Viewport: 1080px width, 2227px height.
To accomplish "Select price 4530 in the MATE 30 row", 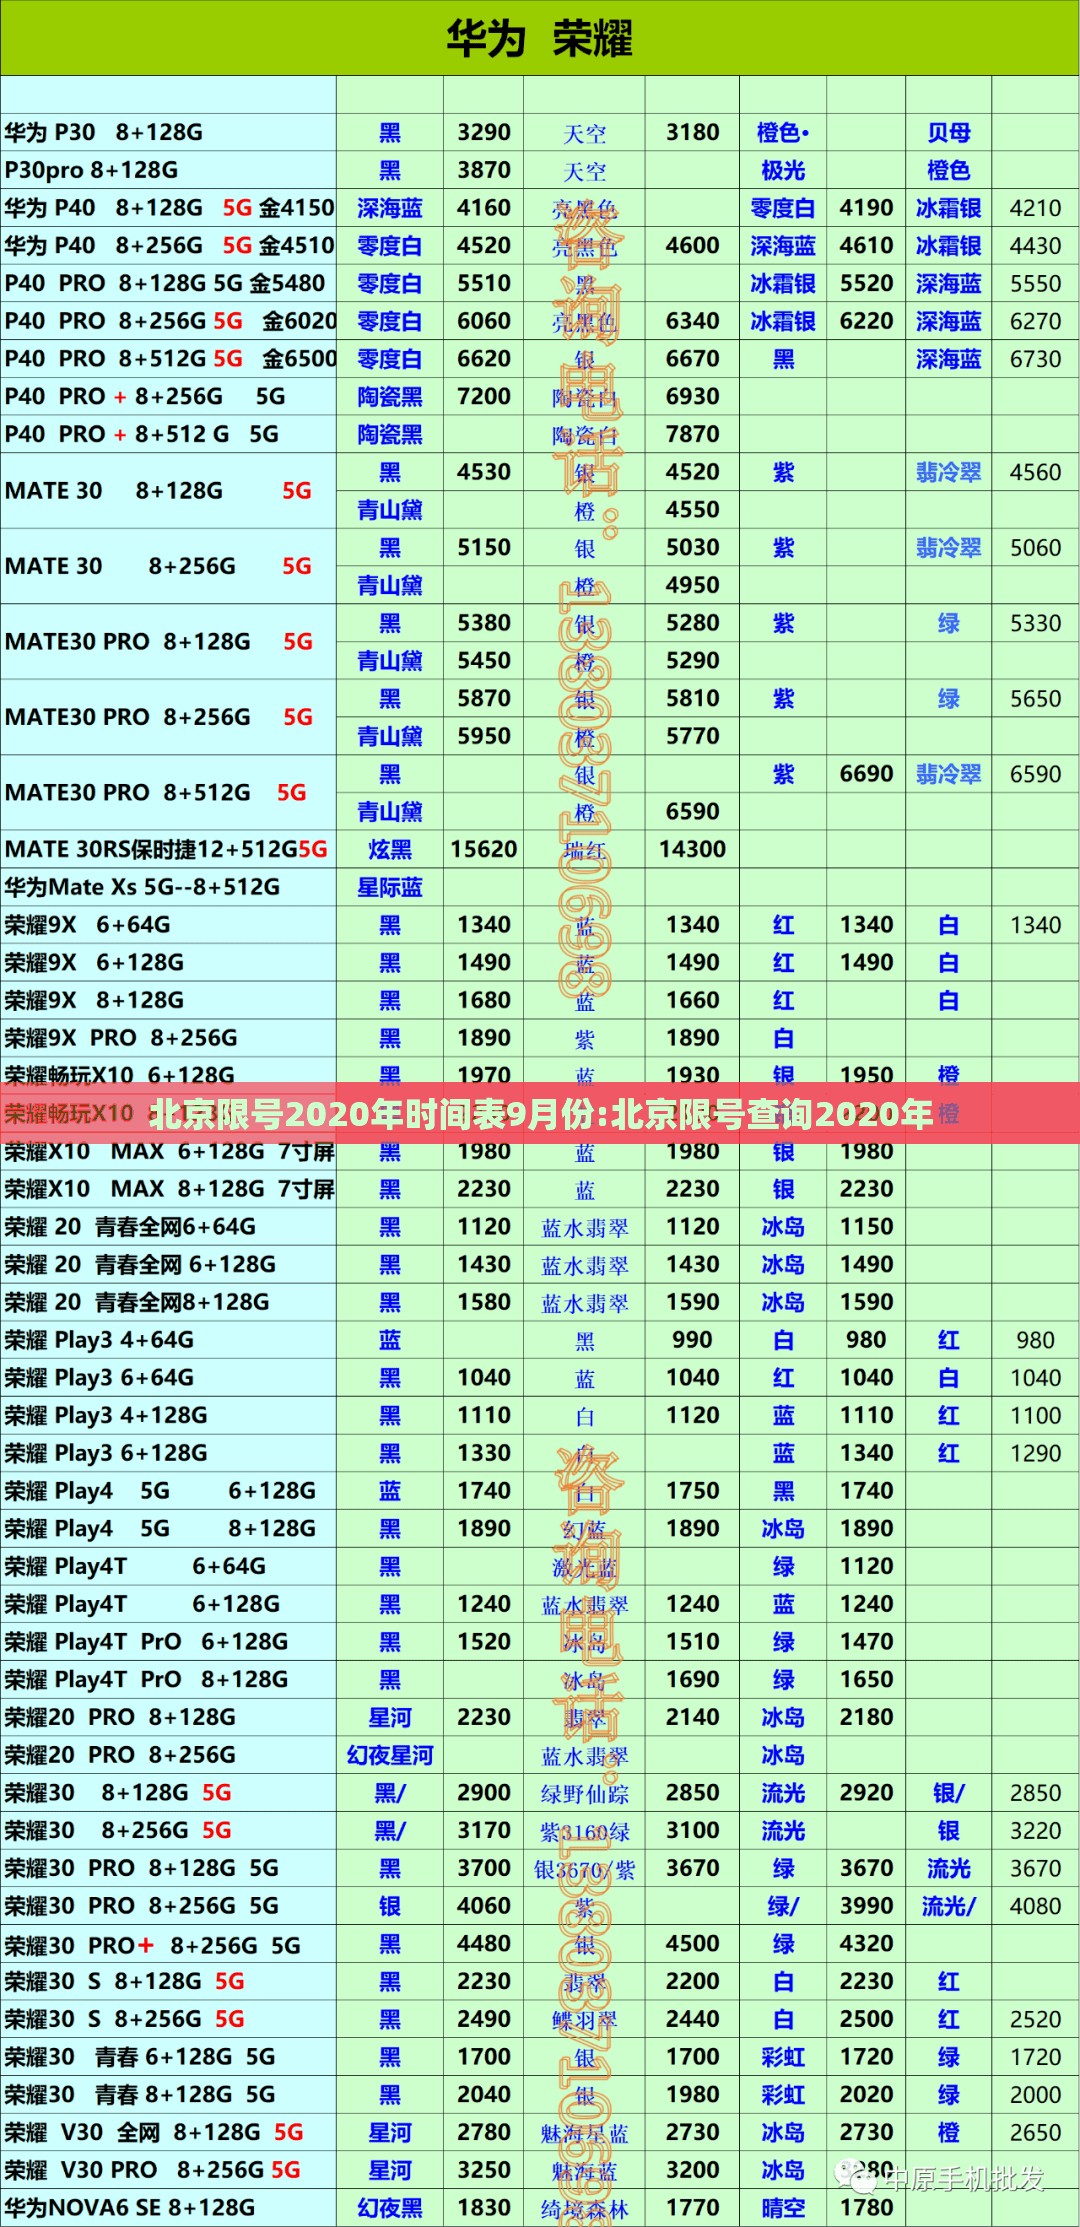I will click(484, 472).
